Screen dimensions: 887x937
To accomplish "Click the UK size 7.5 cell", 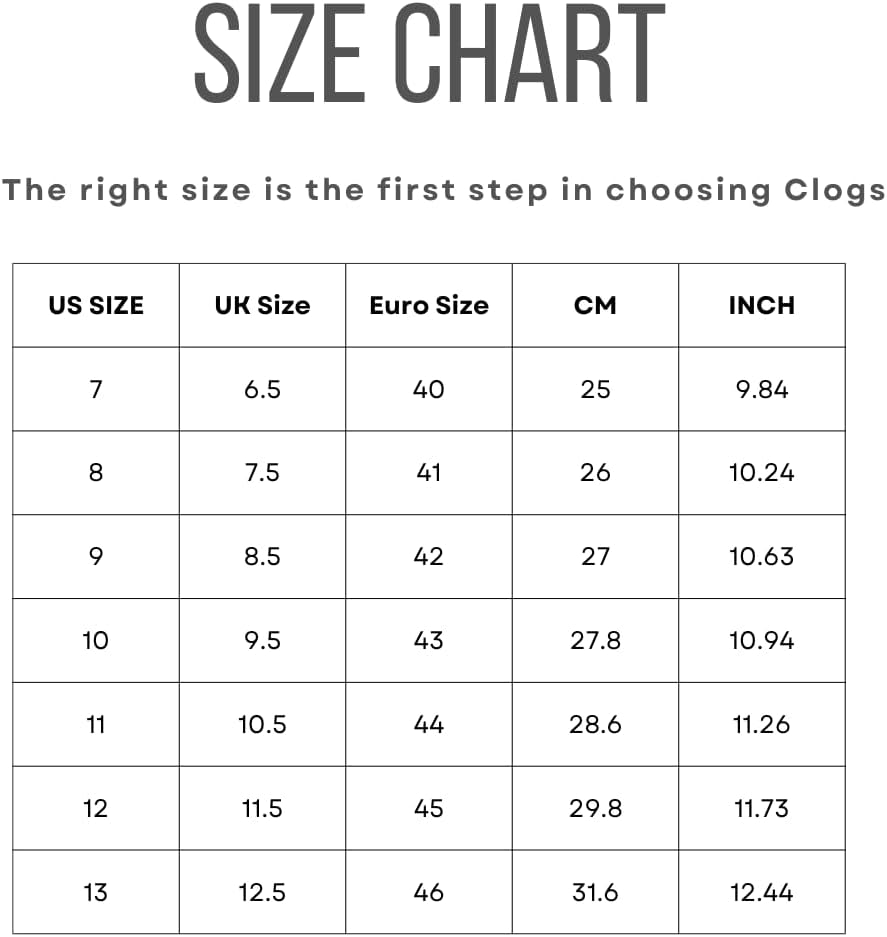I will tap(262, 473).
